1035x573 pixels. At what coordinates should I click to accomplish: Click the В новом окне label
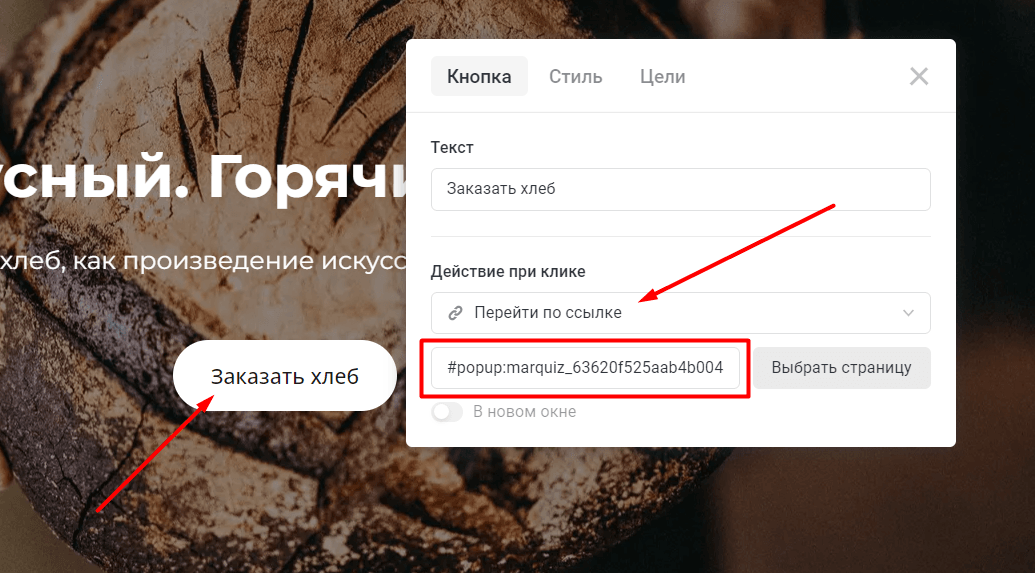[x=525, y=412]
